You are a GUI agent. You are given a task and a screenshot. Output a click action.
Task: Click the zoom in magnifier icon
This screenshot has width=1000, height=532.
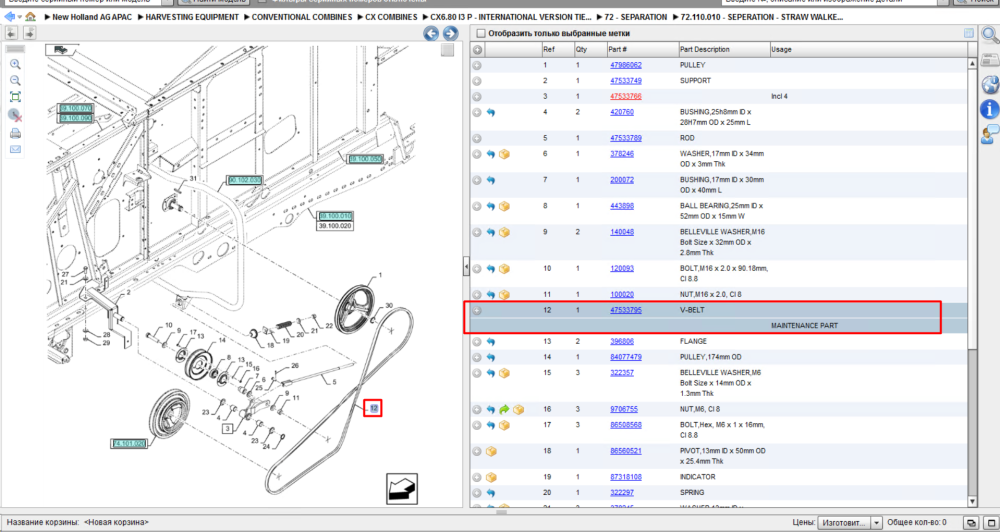click(15, 64)
